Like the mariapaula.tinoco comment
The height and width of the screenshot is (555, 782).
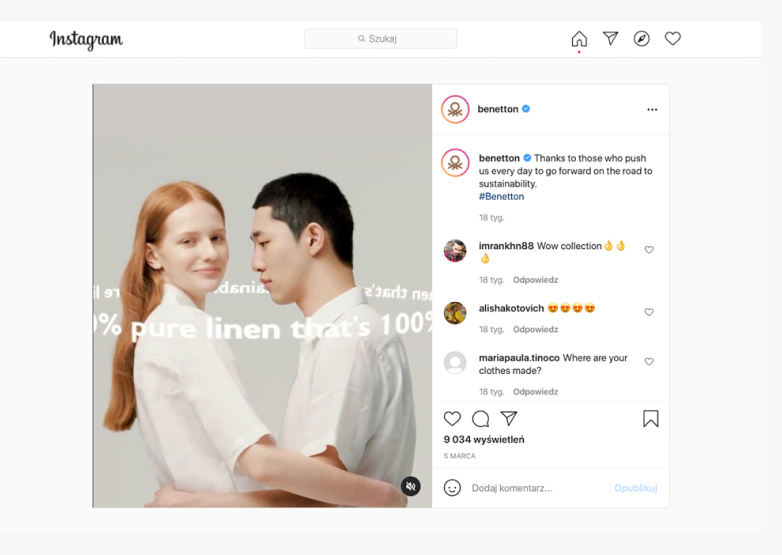tap(649, 361)
